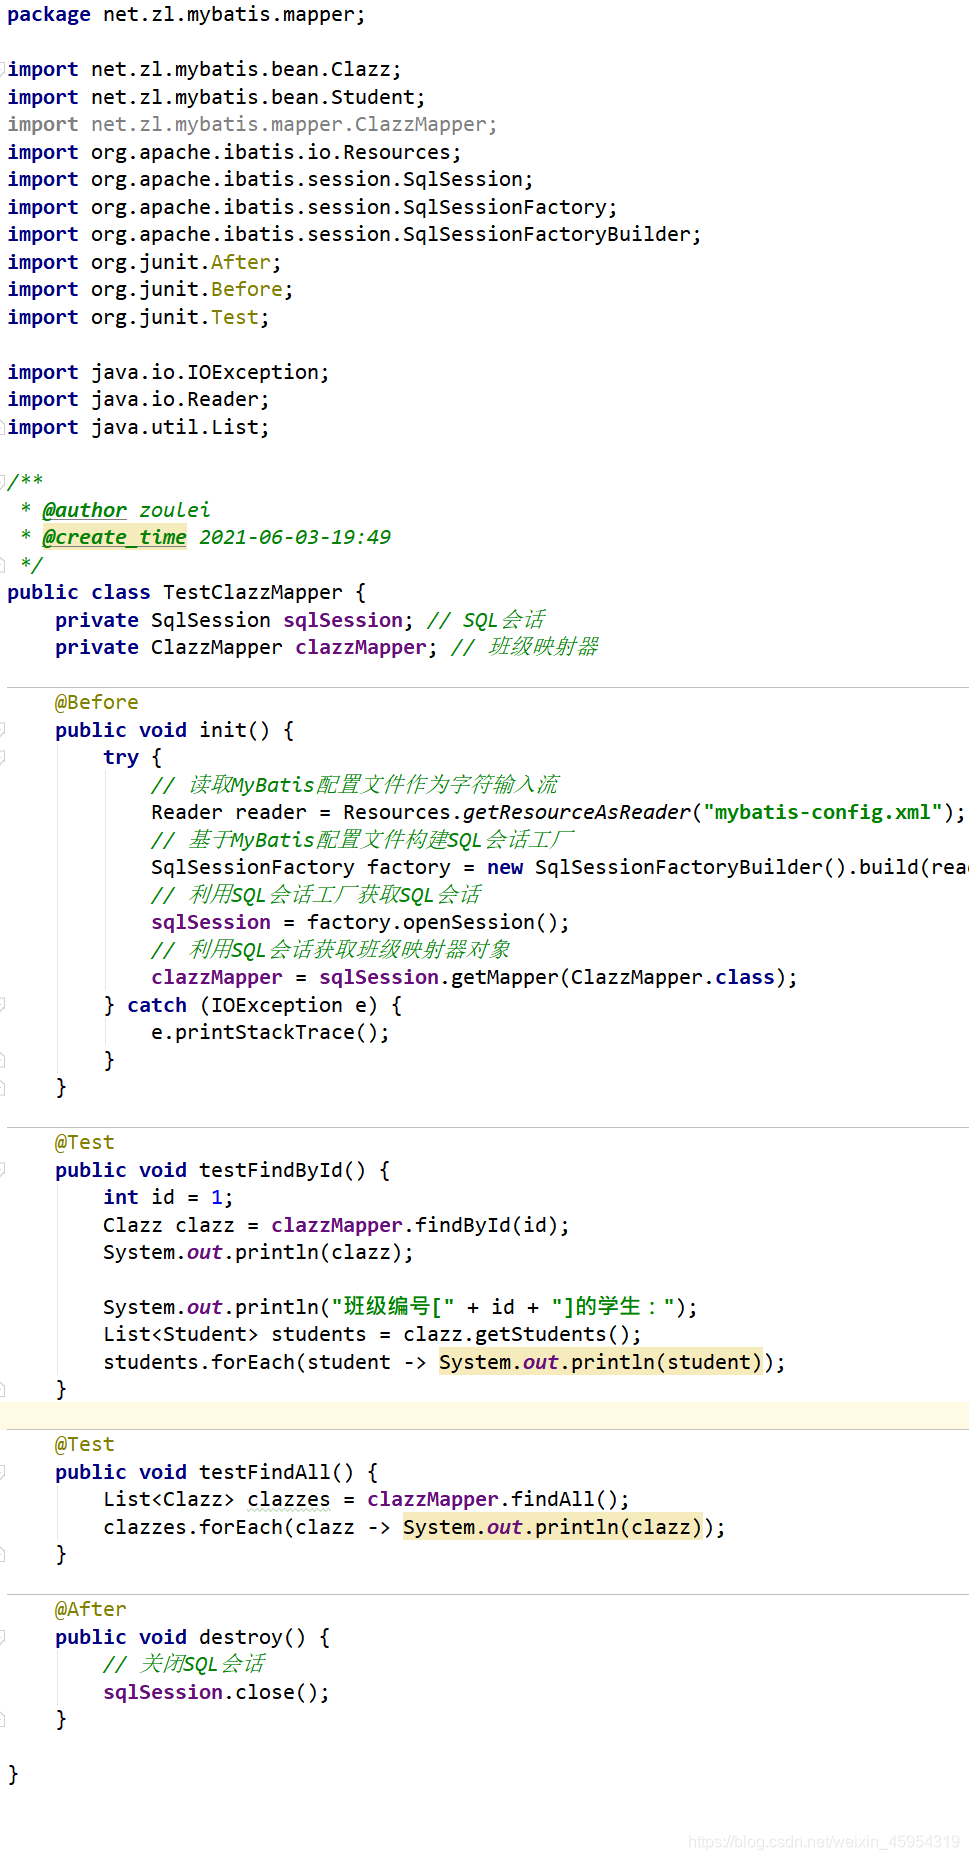Click the getMapper(ClazzMapper.class) call
This screenshot has height=1860, width=969.
tap(618, 977)
